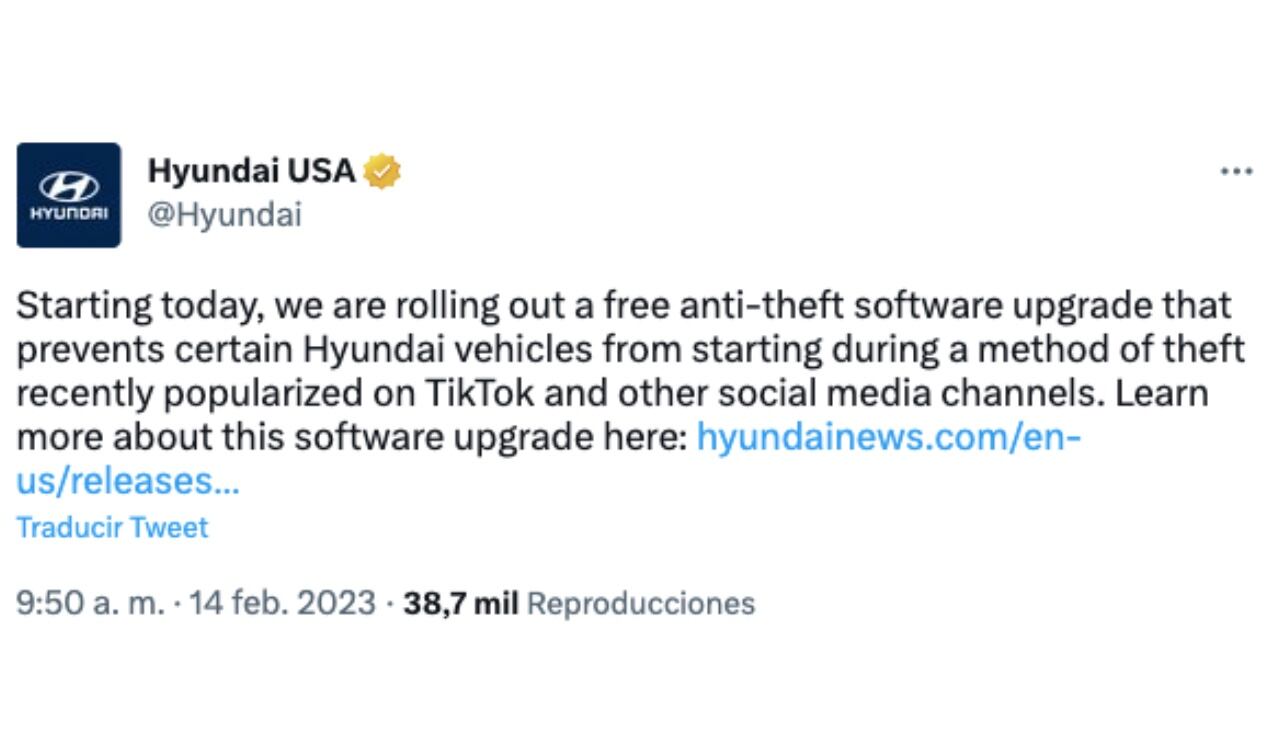Click the gold verified badge next to Hyundai USA

click(383, 171)
